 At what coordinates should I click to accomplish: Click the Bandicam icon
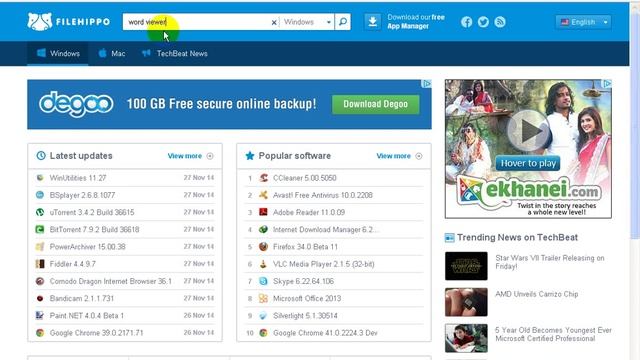[40, 298]
